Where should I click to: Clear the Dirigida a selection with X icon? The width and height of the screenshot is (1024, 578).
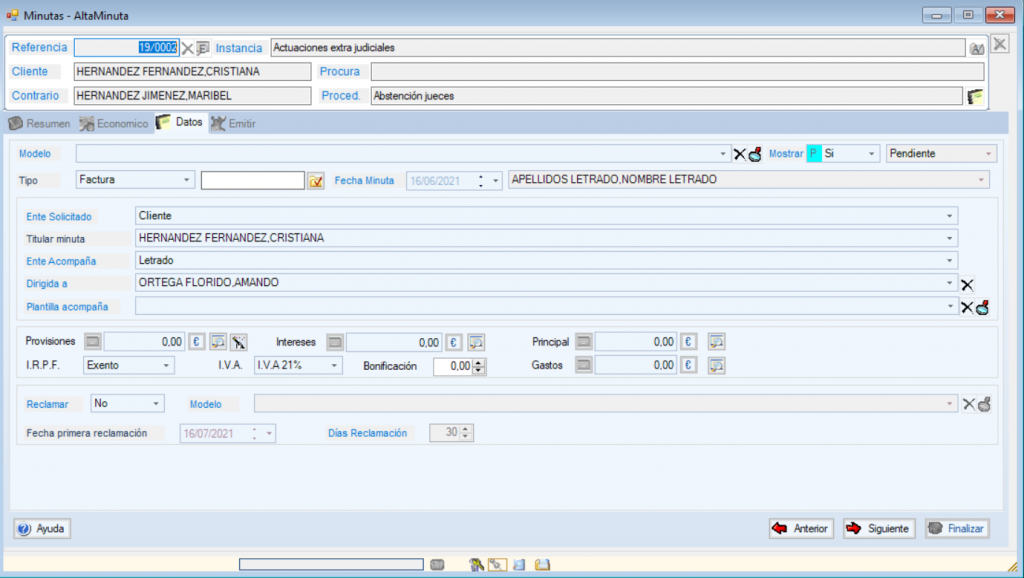pyautogui.click(x=967, y=284)
